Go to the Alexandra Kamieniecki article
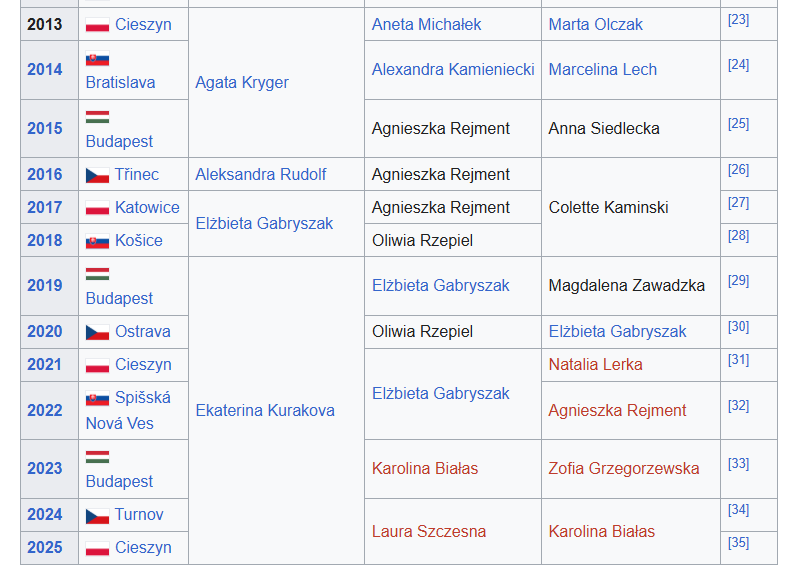This screenshot has height=580, width=791. click(x=453, y=69)
